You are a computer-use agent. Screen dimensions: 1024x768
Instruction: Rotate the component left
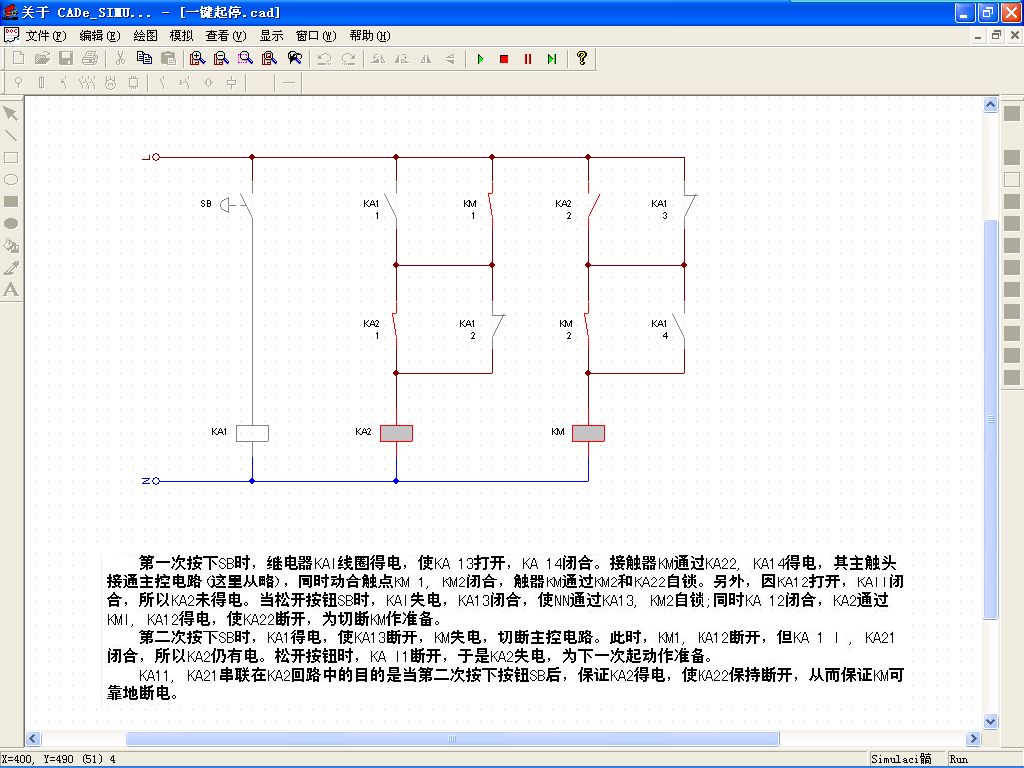(378, 59)
